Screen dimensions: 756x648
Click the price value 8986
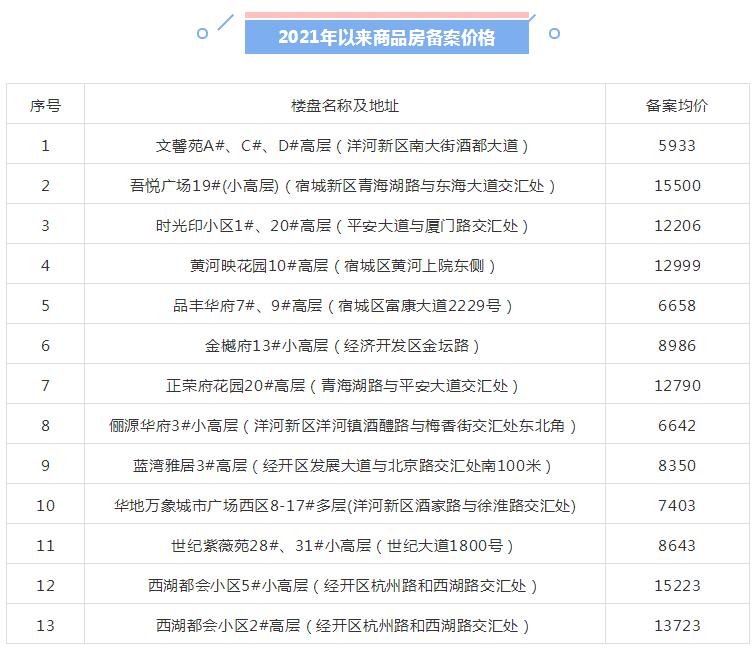pos(677,346)
